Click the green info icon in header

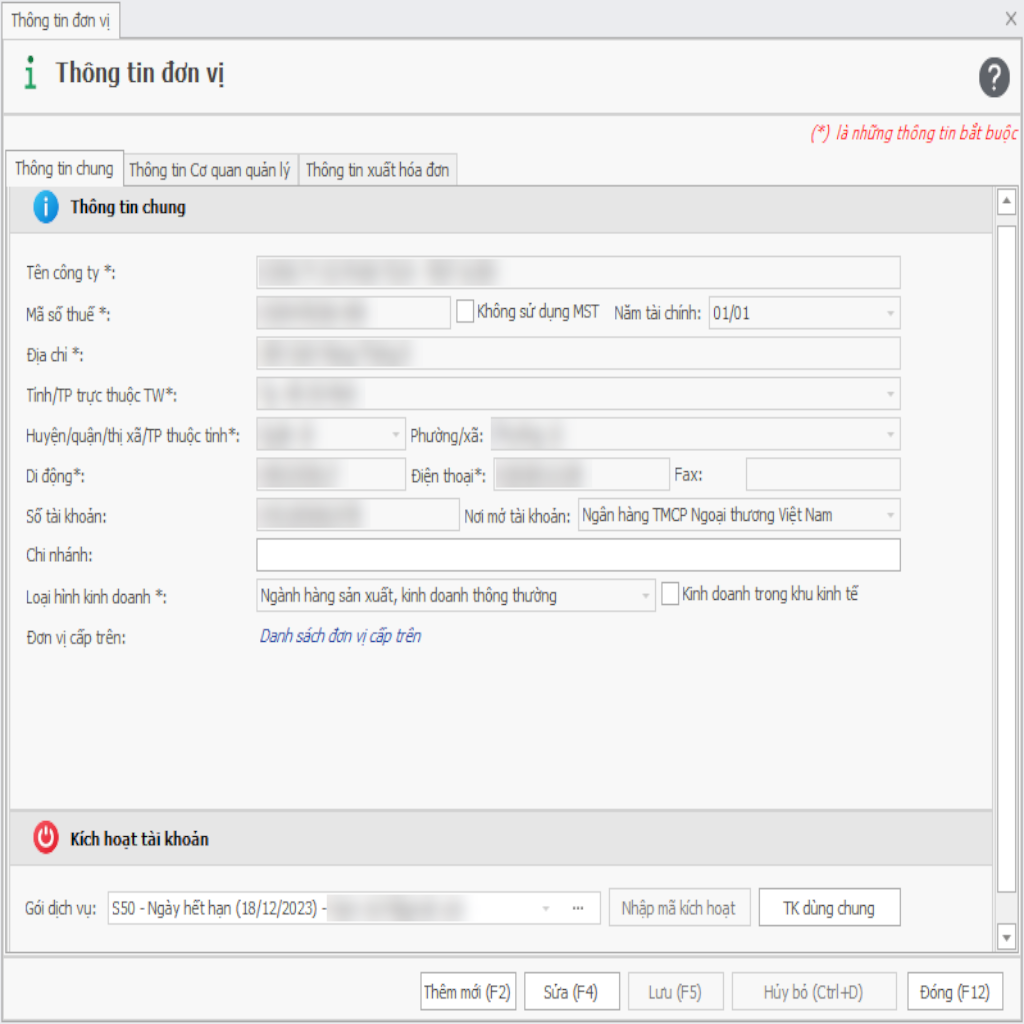(31, 74)
